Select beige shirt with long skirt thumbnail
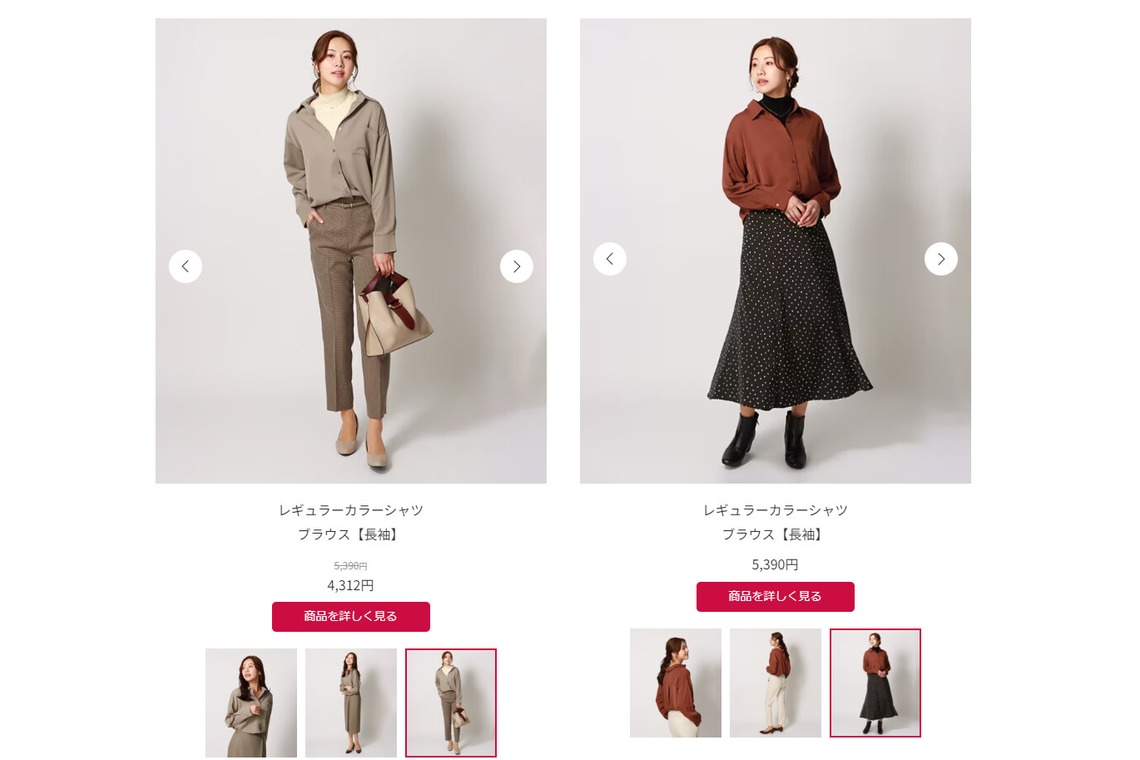The width and height of the screenshot is (1140, 760). point(350,703)
